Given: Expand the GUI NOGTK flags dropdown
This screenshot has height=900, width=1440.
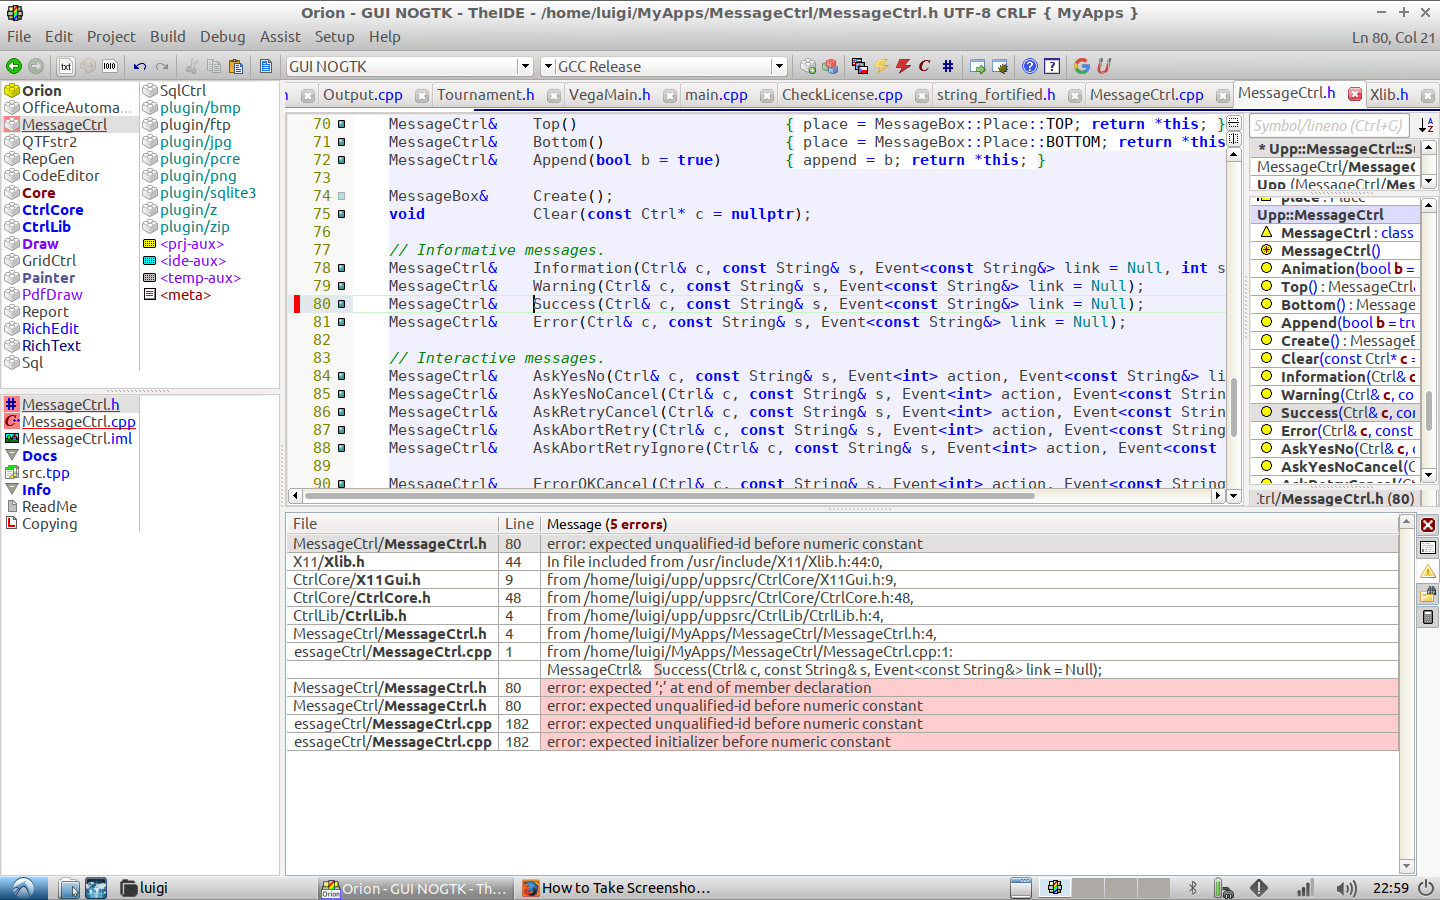Looking at the screenshot, I should [524, 66].
